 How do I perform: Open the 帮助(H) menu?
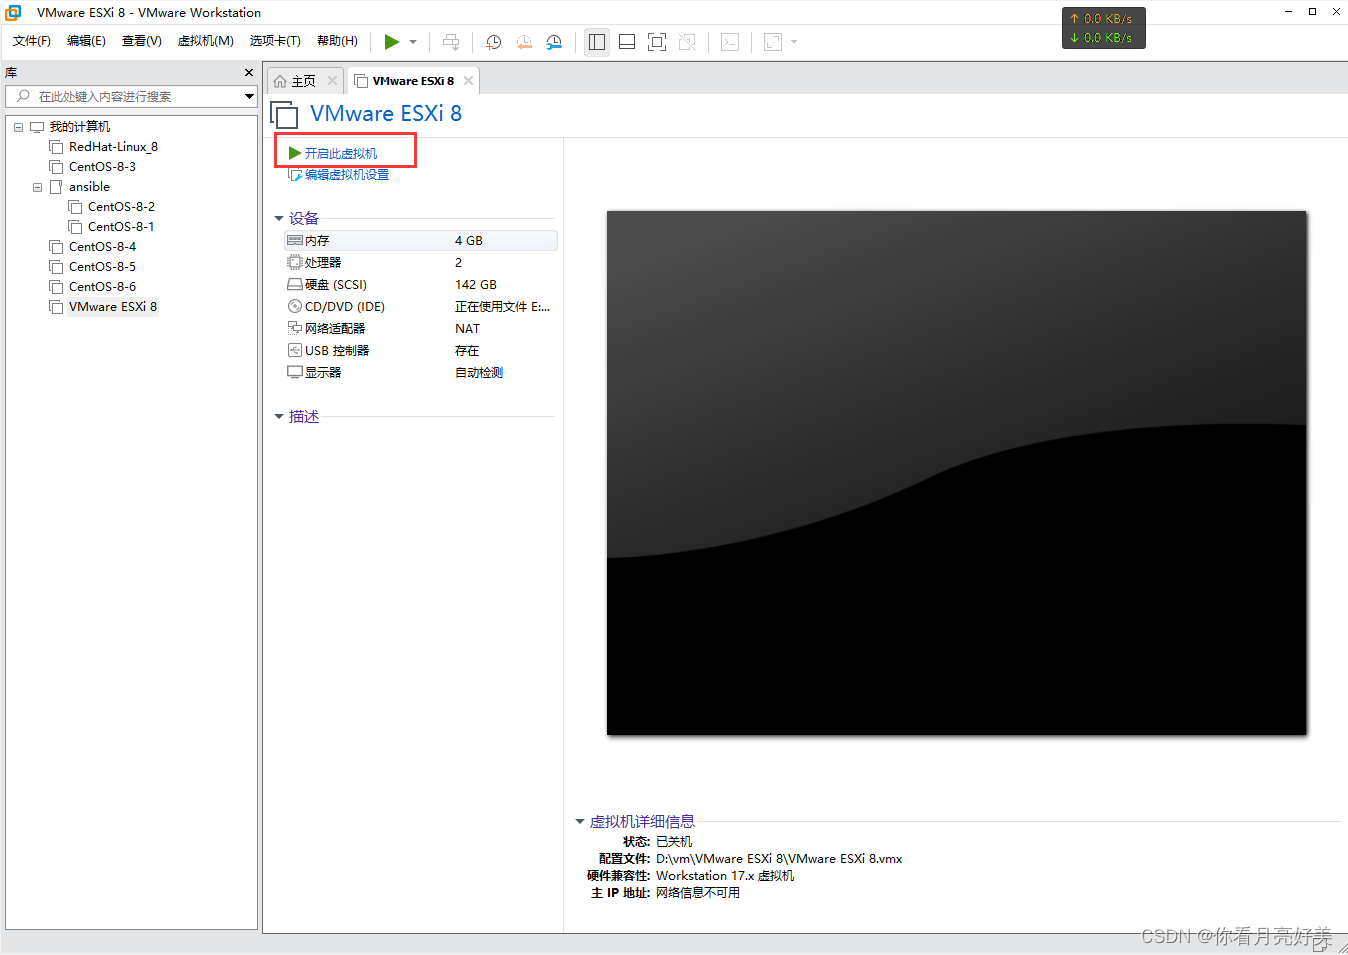(337, 41)
